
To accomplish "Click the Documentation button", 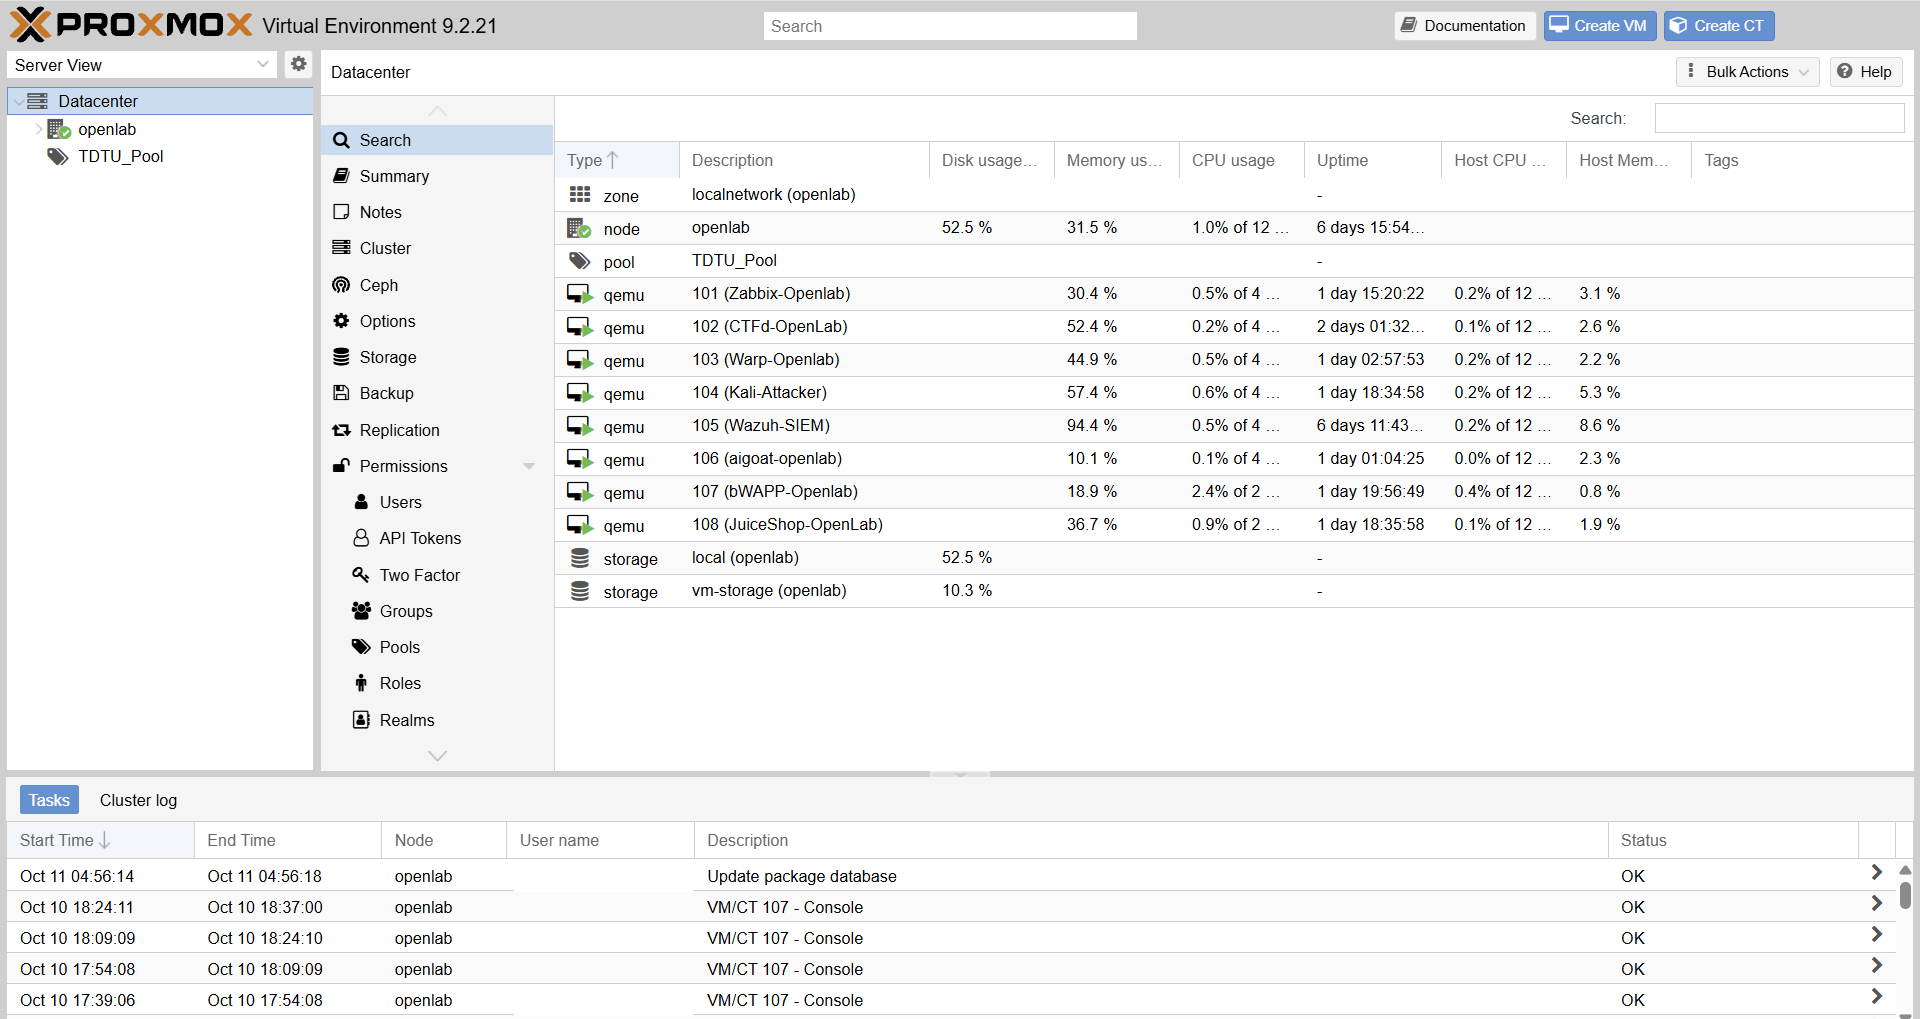I will coord(1464,26).
